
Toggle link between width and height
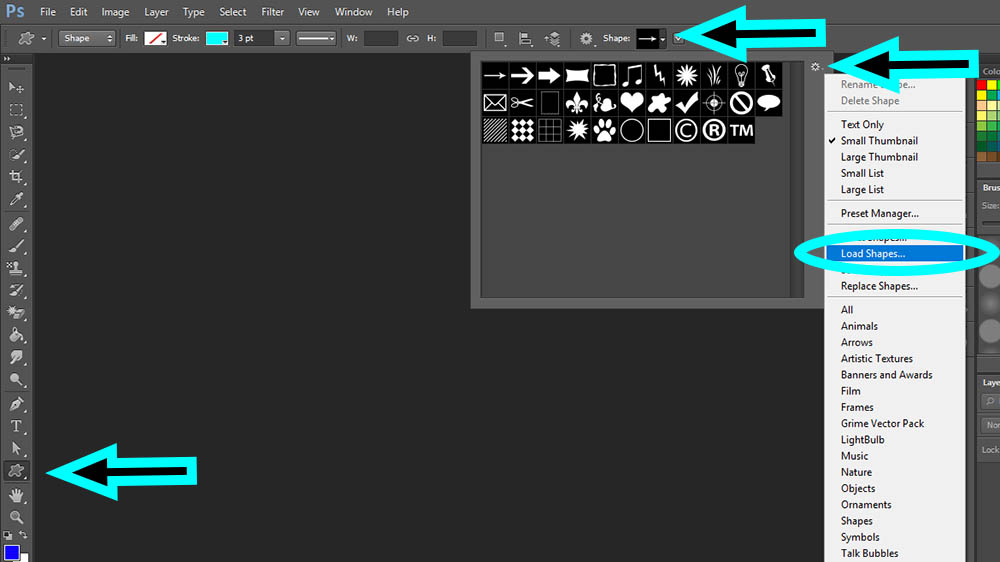(413, 38)
